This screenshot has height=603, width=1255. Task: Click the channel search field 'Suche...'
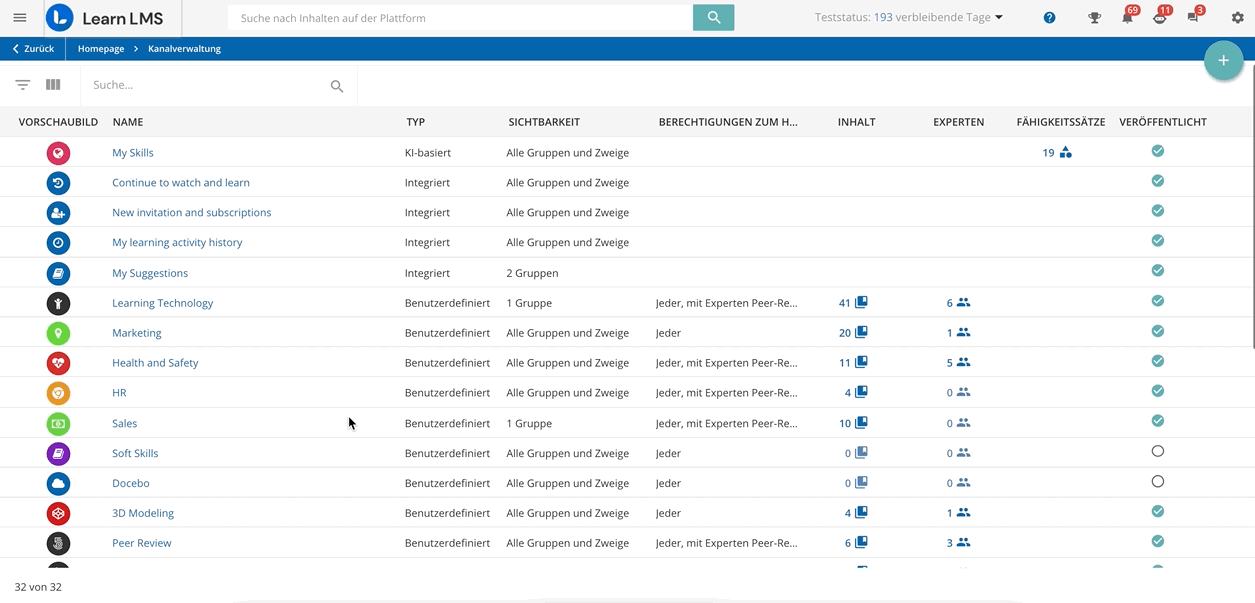tap(205, 85)
